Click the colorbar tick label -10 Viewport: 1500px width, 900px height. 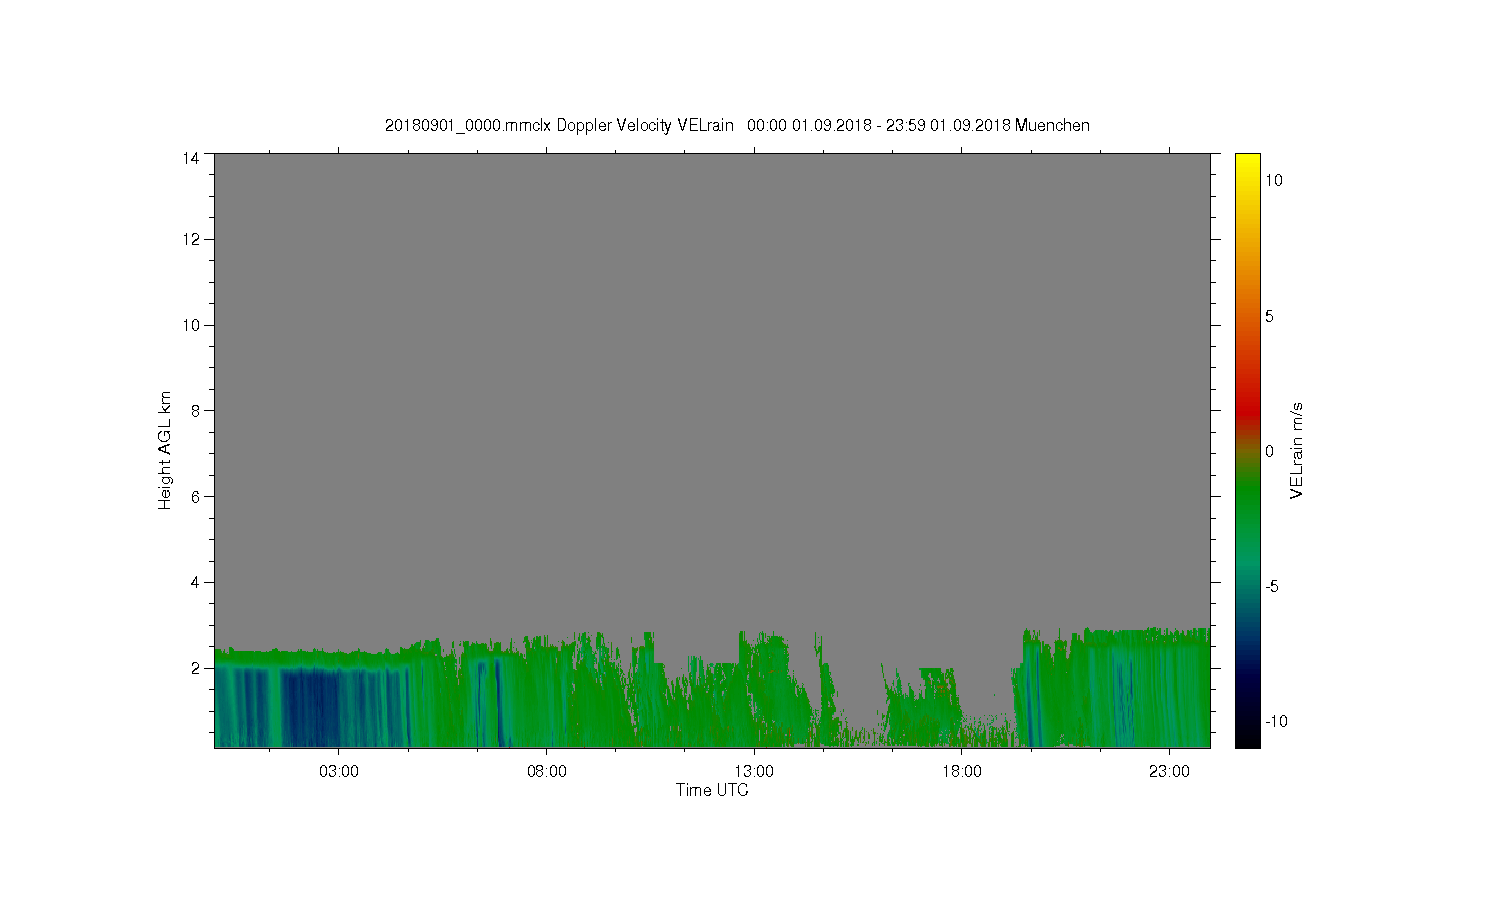[1275, 721]
